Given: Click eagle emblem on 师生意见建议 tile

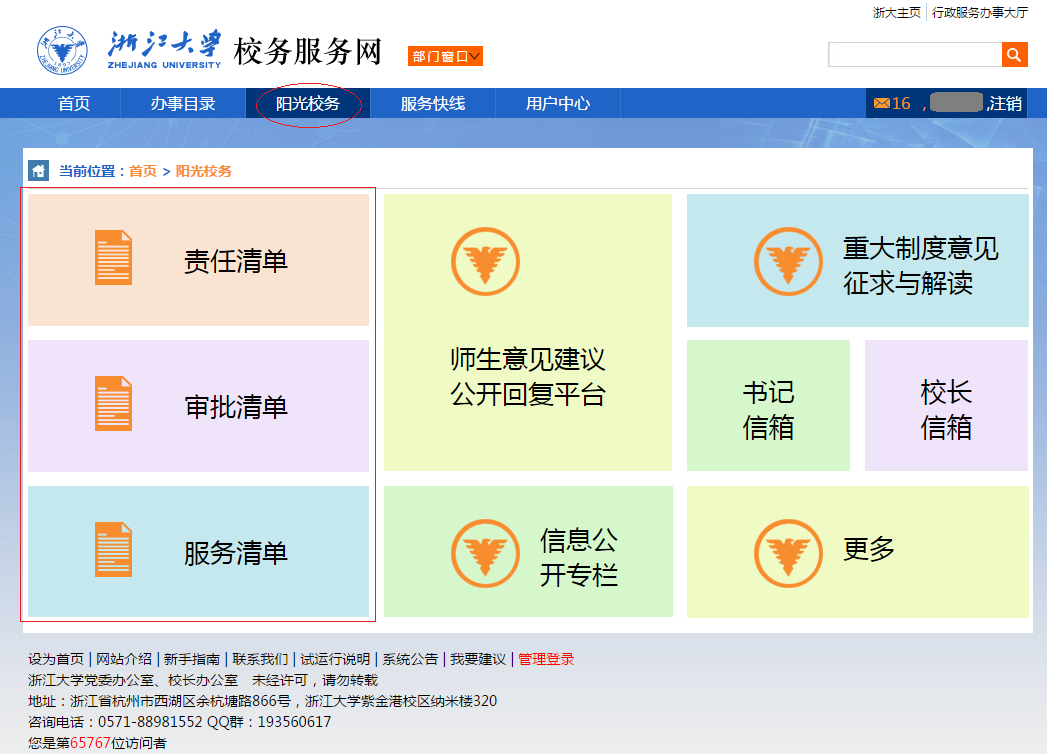Looking at the screenshot, I should [485, 262].
